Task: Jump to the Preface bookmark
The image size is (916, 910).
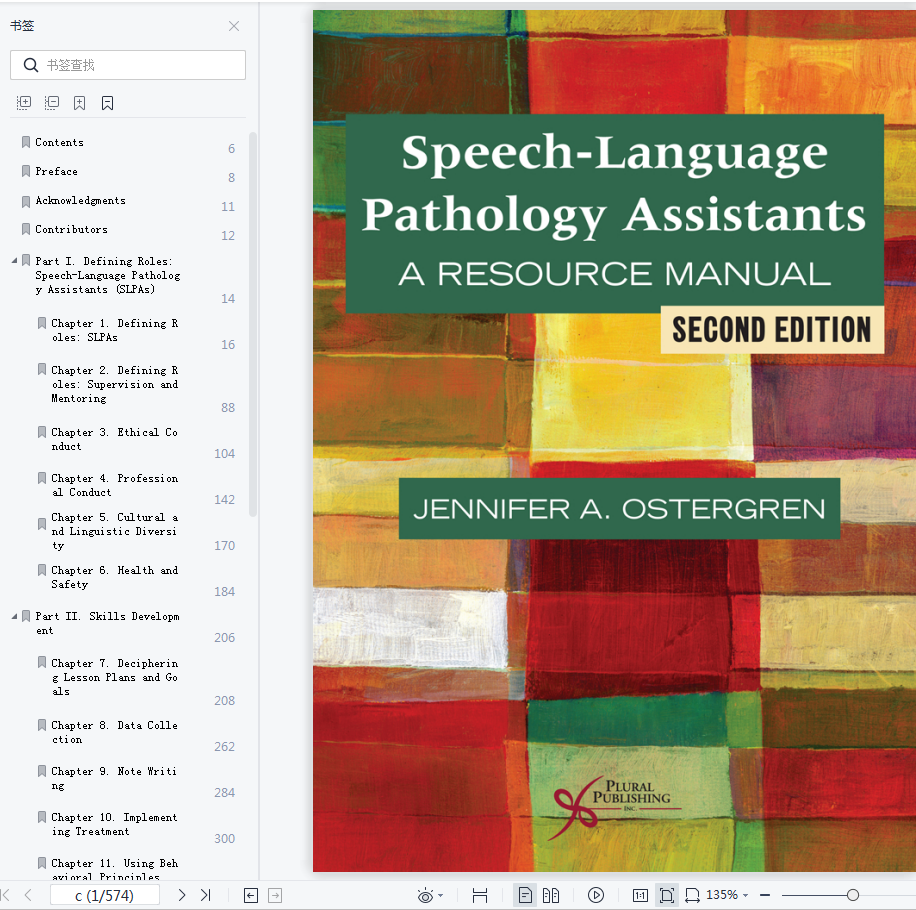Action: [56, 171]
